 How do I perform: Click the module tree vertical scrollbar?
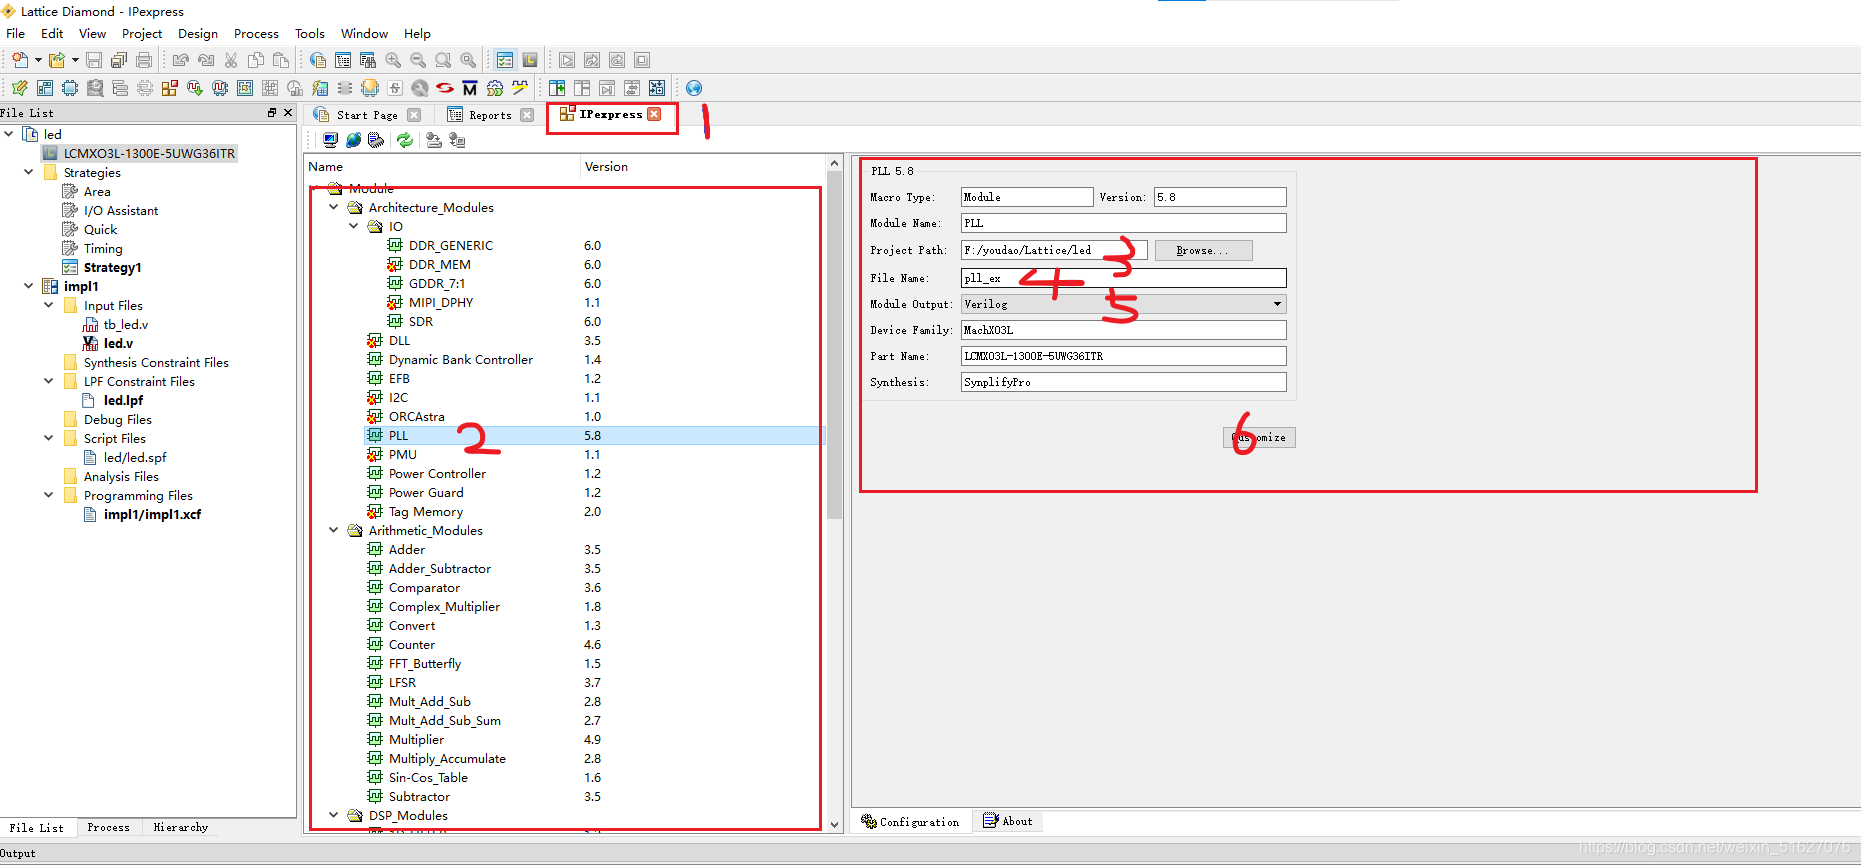835,345
